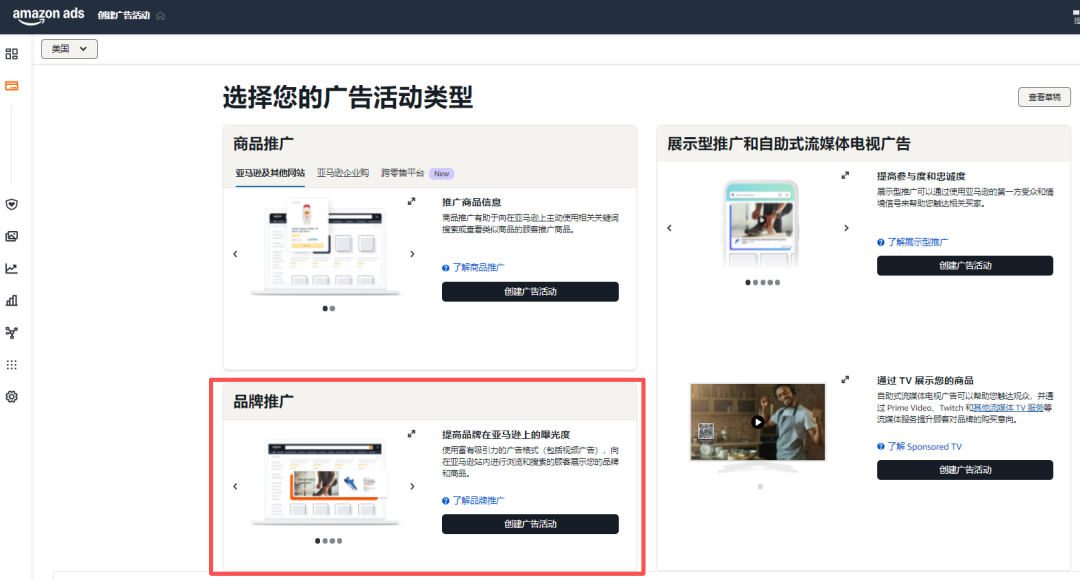The width and height of the screenshot is (1080, 580).
Task: Click the shield icon in the sidebar
Action: 11,204
